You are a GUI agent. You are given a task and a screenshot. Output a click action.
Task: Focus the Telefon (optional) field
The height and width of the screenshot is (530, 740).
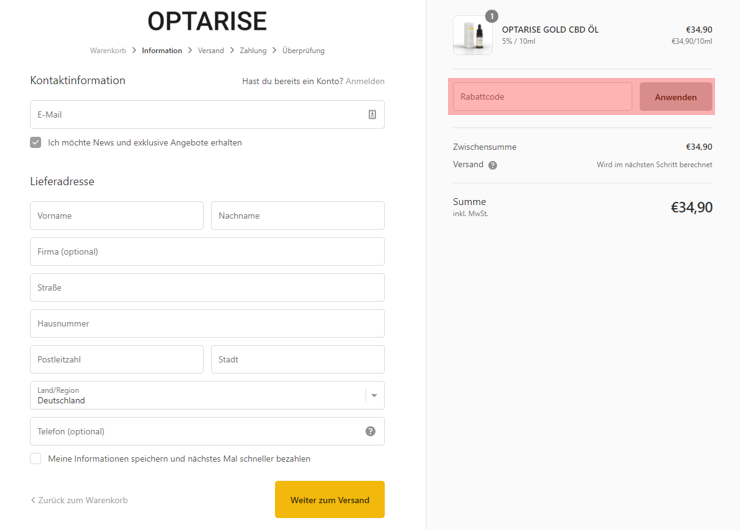[207, 431]
